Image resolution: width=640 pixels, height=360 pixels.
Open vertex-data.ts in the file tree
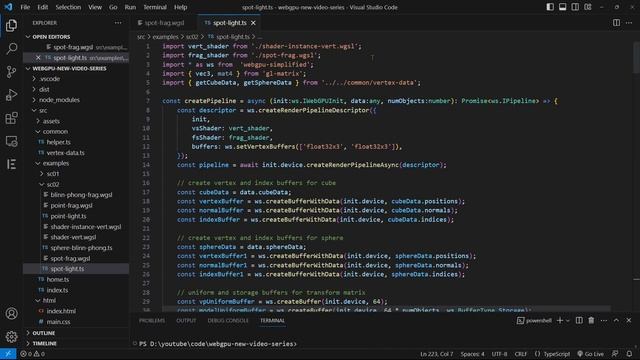[x=65, y=153]
